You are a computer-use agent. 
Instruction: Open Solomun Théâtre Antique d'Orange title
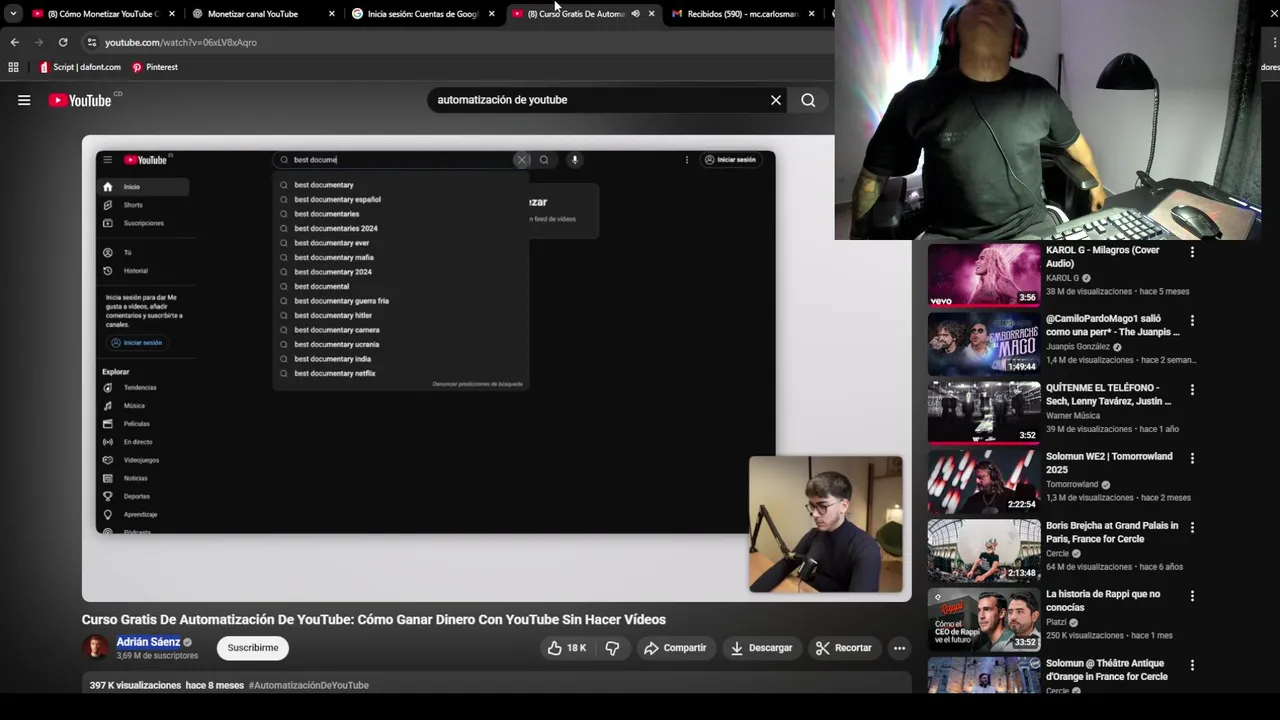coord(1106,670)
